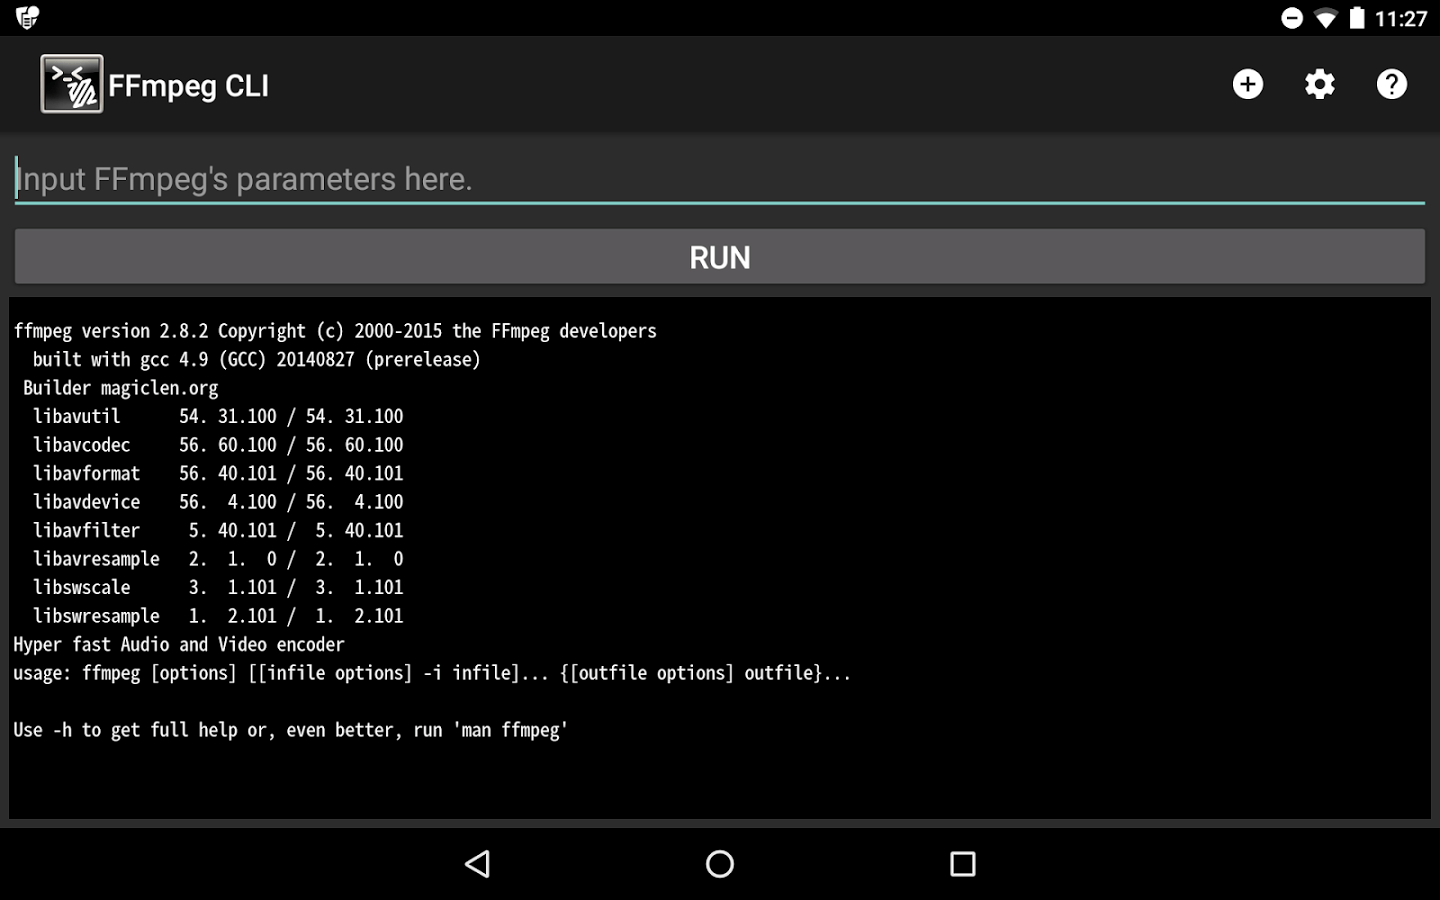Tap the notification icon in top-left corner
Image resolution: width=1440 pixels, height=900 pixels.
(29, 17)
